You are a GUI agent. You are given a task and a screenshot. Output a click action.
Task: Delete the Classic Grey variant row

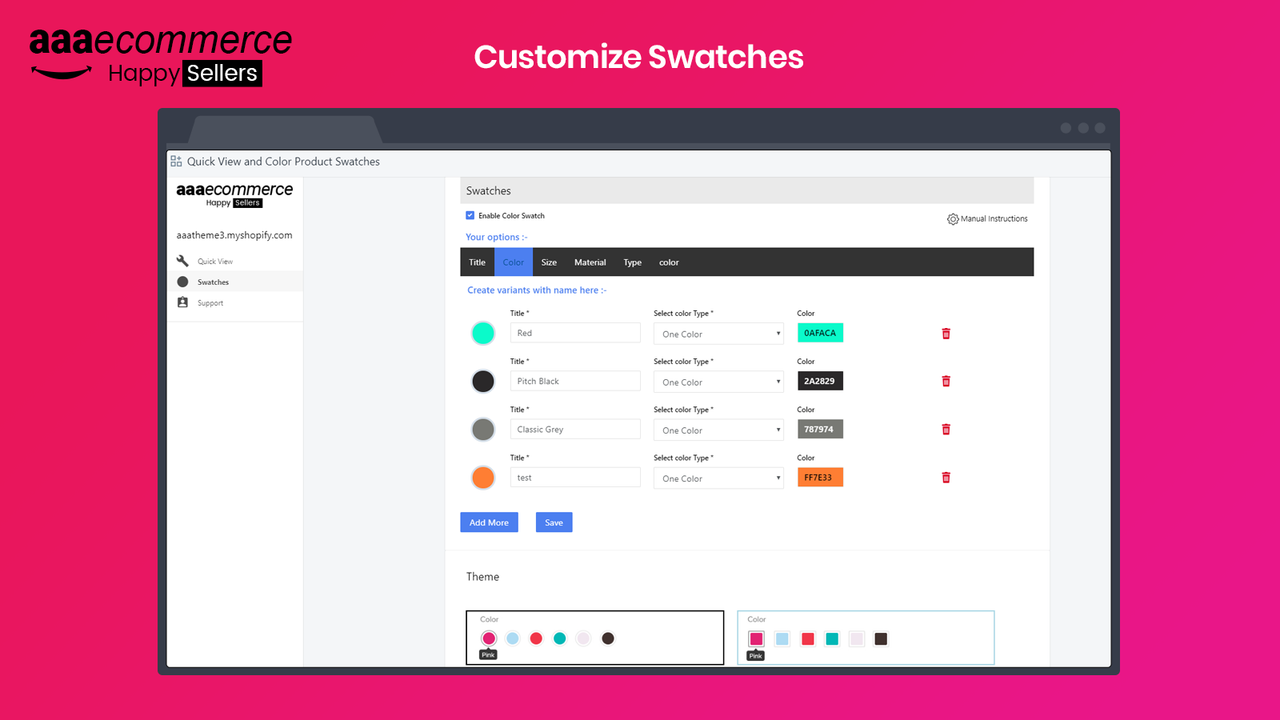click(x=946, y=429)
